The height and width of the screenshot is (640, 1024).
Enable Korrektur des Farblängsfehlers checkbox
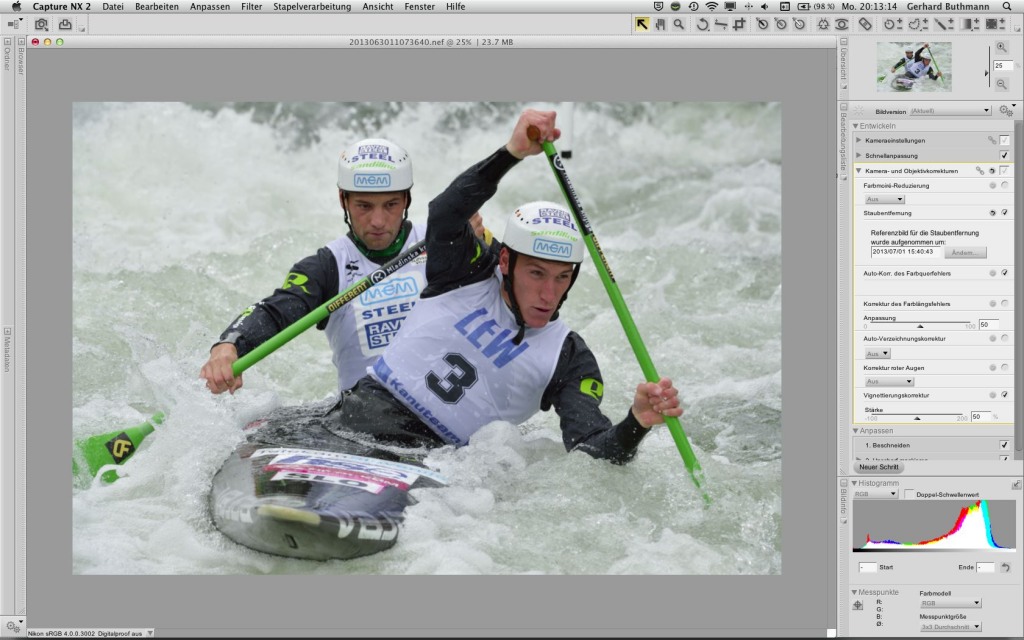pos(1004,304)
